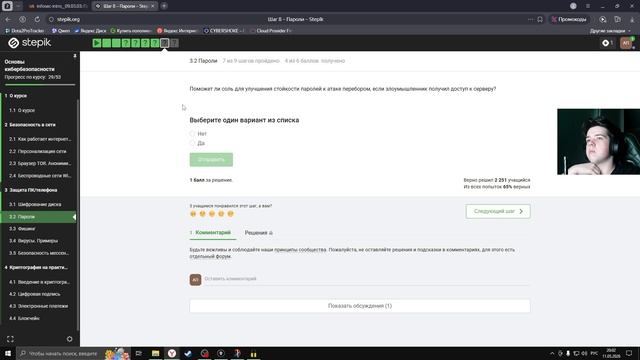Select the last emoji rating face

click(x=231, y=213)
